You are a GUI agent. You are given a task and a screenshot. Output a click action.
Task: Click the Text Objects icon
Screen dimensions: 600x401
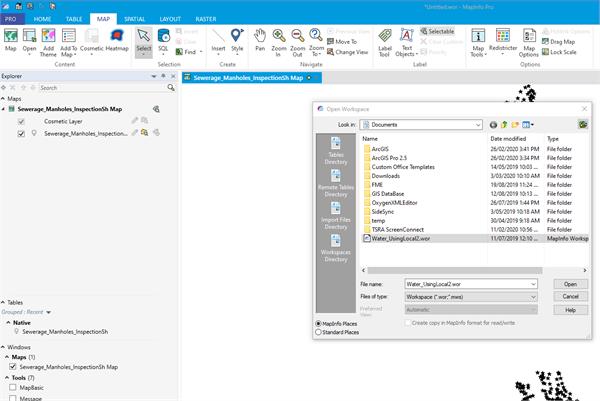(x=406, y=42)
